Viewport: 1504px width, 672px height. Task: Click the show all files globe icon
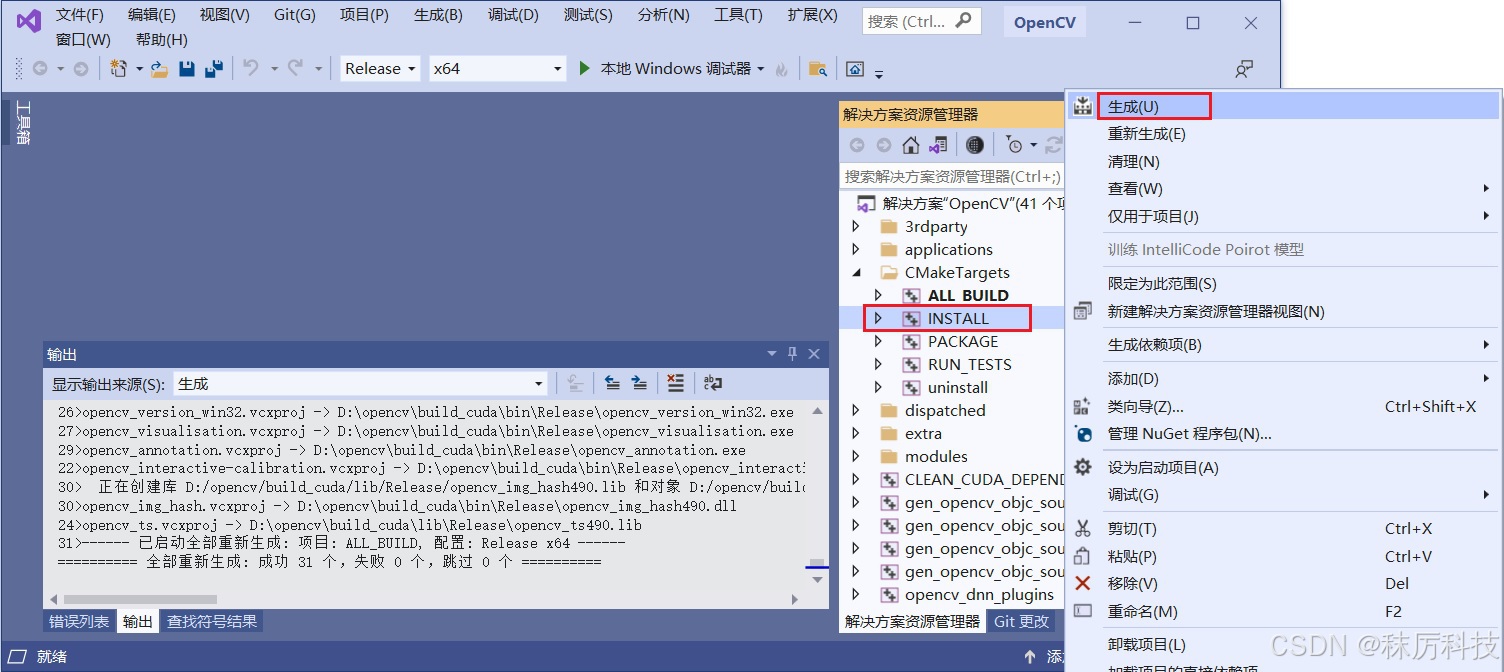pyautogui.click(x=975, y=145)
